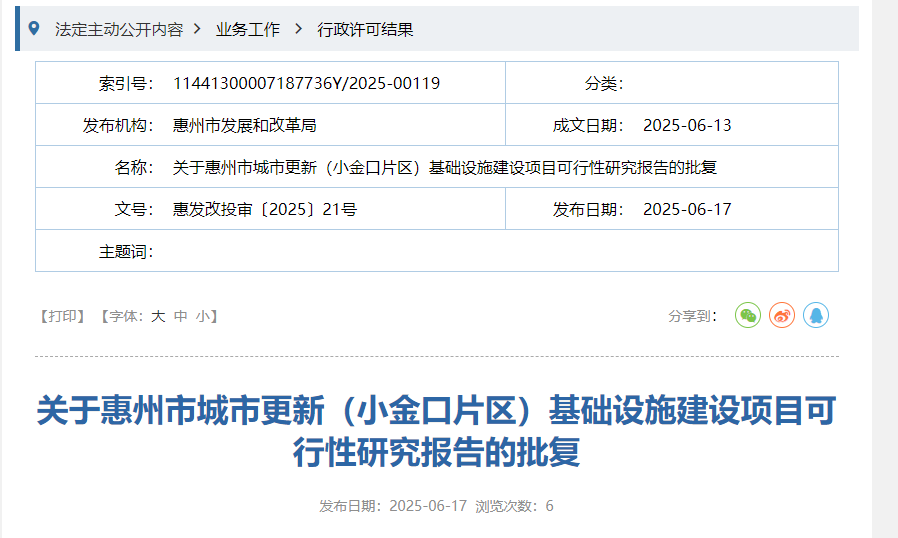Click the 成文日期 value 2025-06-13
The width and height of the screenshot is (898, 538).
687,125
